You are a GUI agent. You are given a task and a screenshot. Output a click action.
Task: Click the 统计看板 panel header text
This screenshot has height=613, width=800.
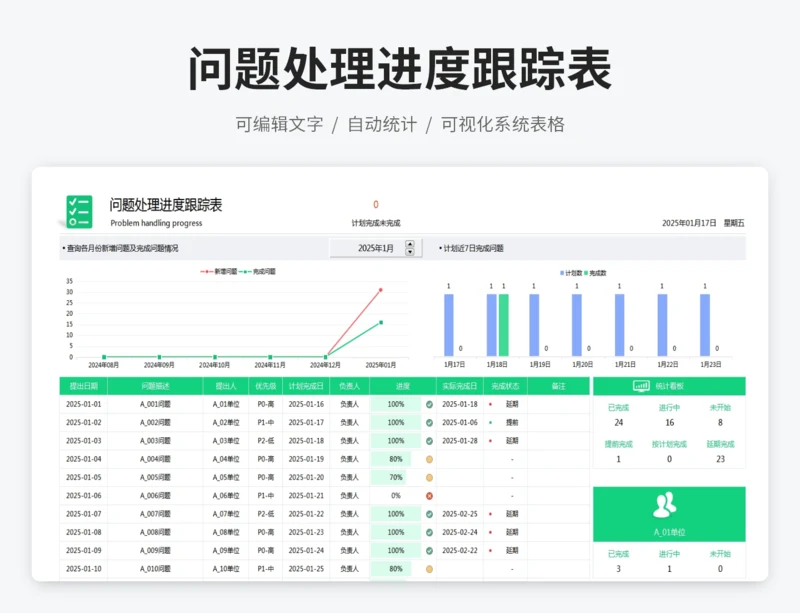[669, 386]
